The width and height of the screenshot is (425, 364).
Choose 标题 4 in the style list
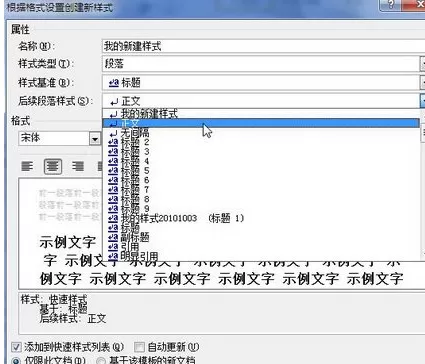click(261, 161)
